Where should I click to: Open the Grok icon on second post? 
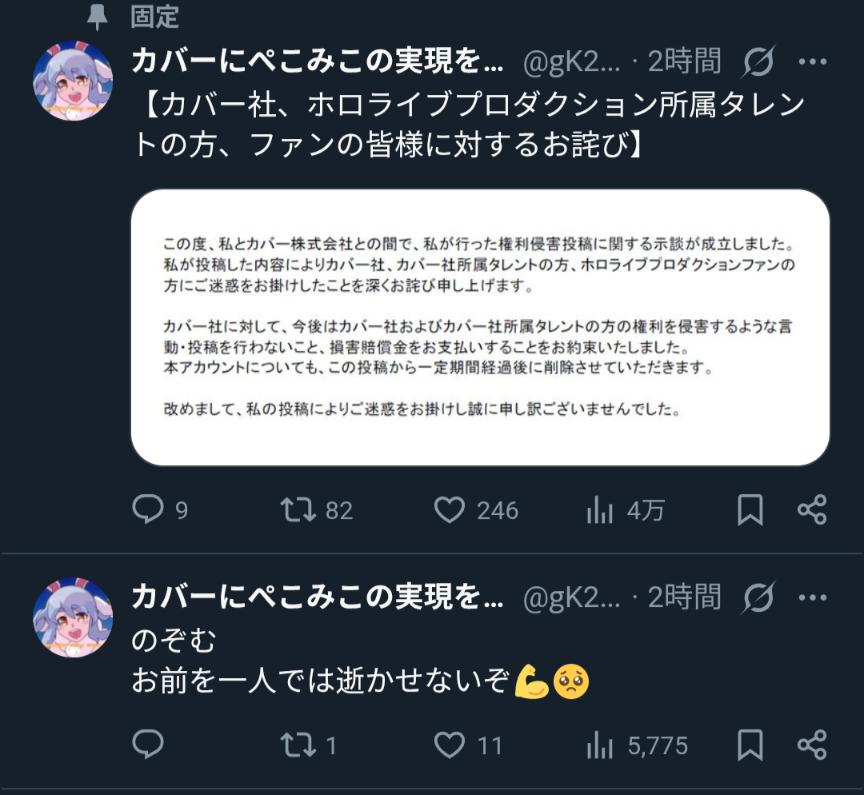[x=759, y=597]
